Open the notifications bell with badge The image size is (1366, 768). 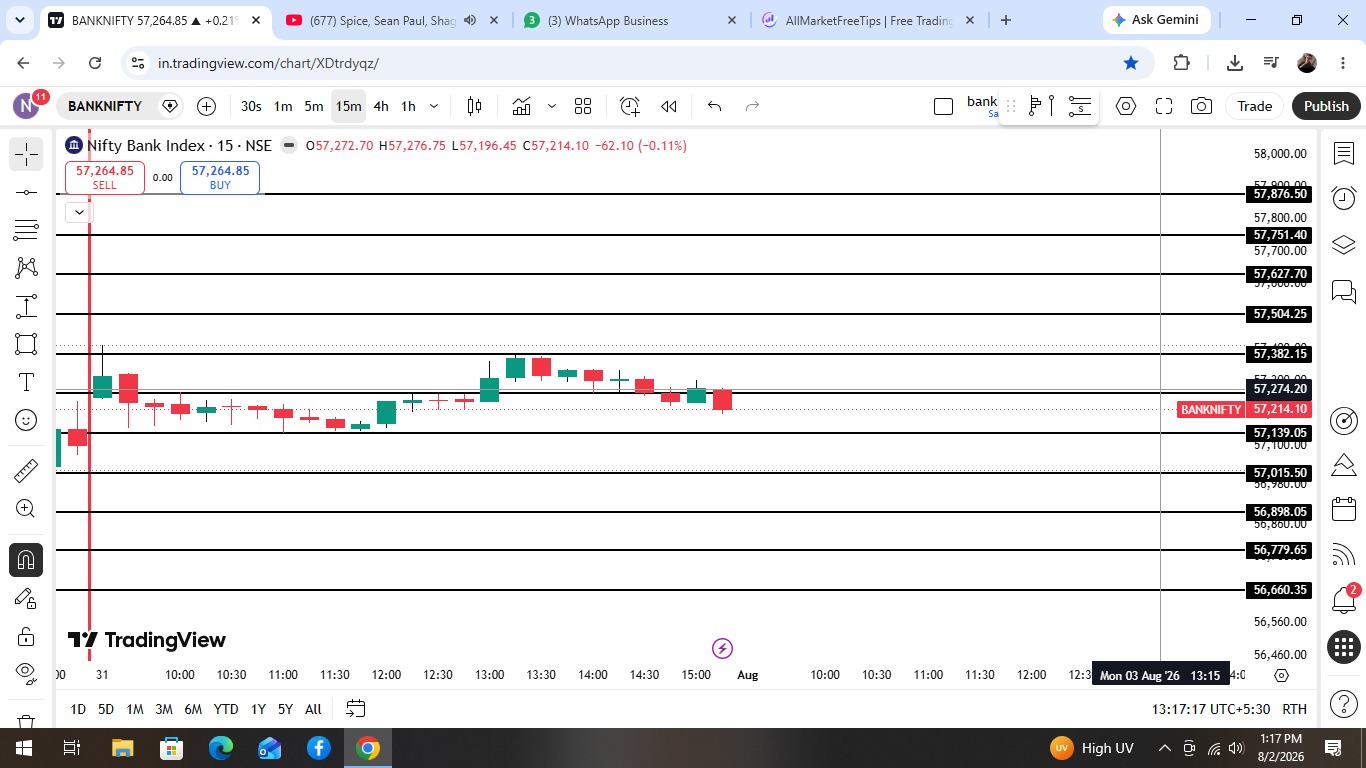pyautogui.click(x=1344, y=599)
